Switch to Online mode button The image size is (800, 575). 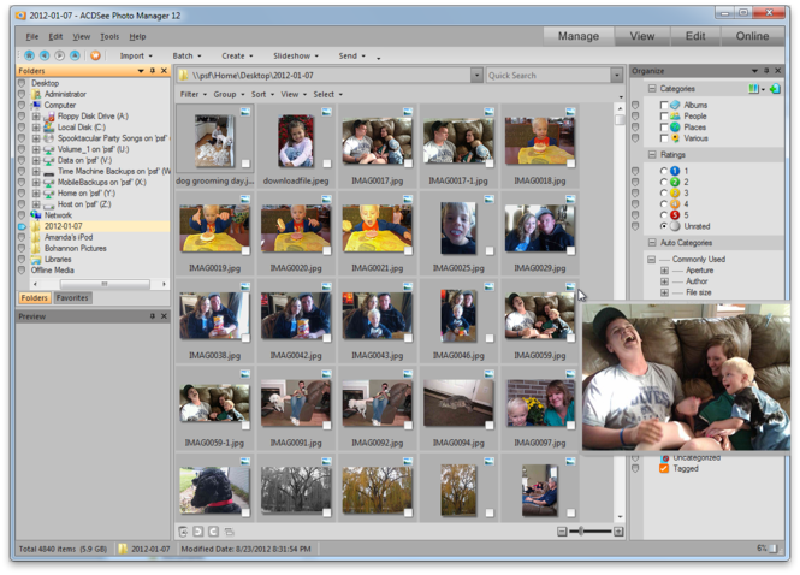(x=753, y=36)
